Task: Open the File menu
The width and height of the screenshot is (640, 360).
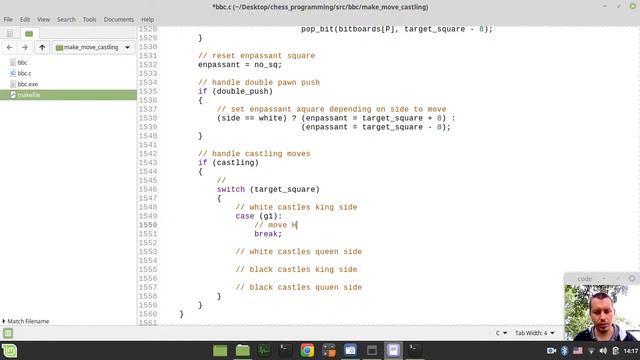Action: (8, 19)
